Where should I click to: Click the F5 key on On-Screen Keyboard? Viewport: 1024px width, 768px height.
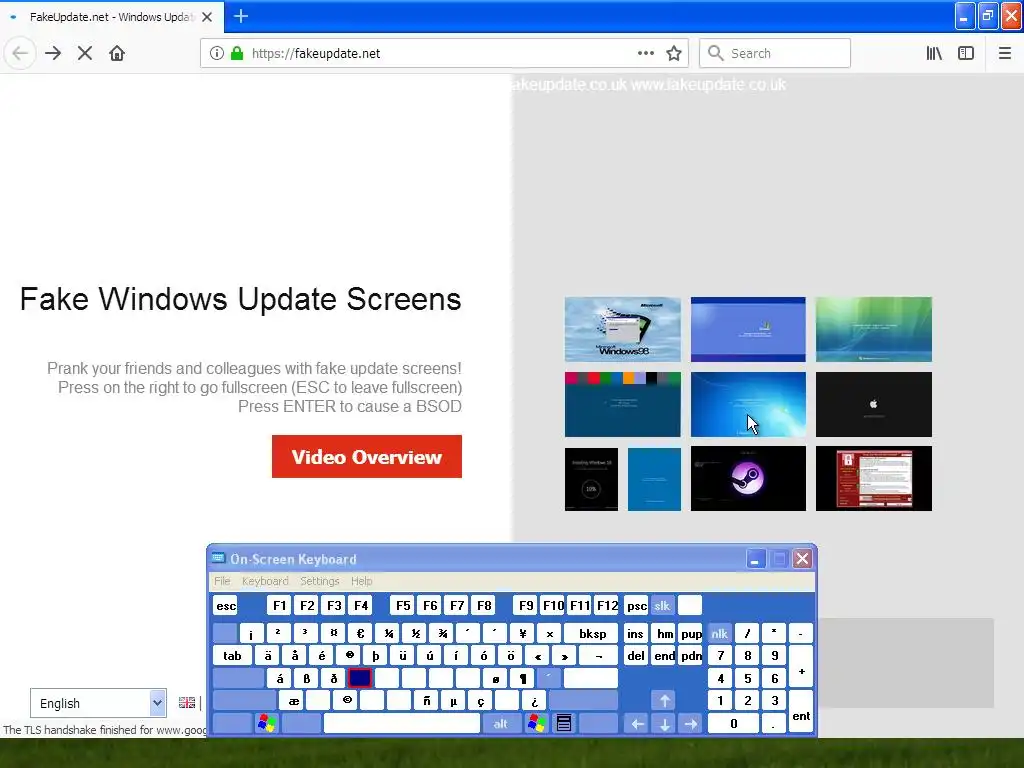click(403, 605)
